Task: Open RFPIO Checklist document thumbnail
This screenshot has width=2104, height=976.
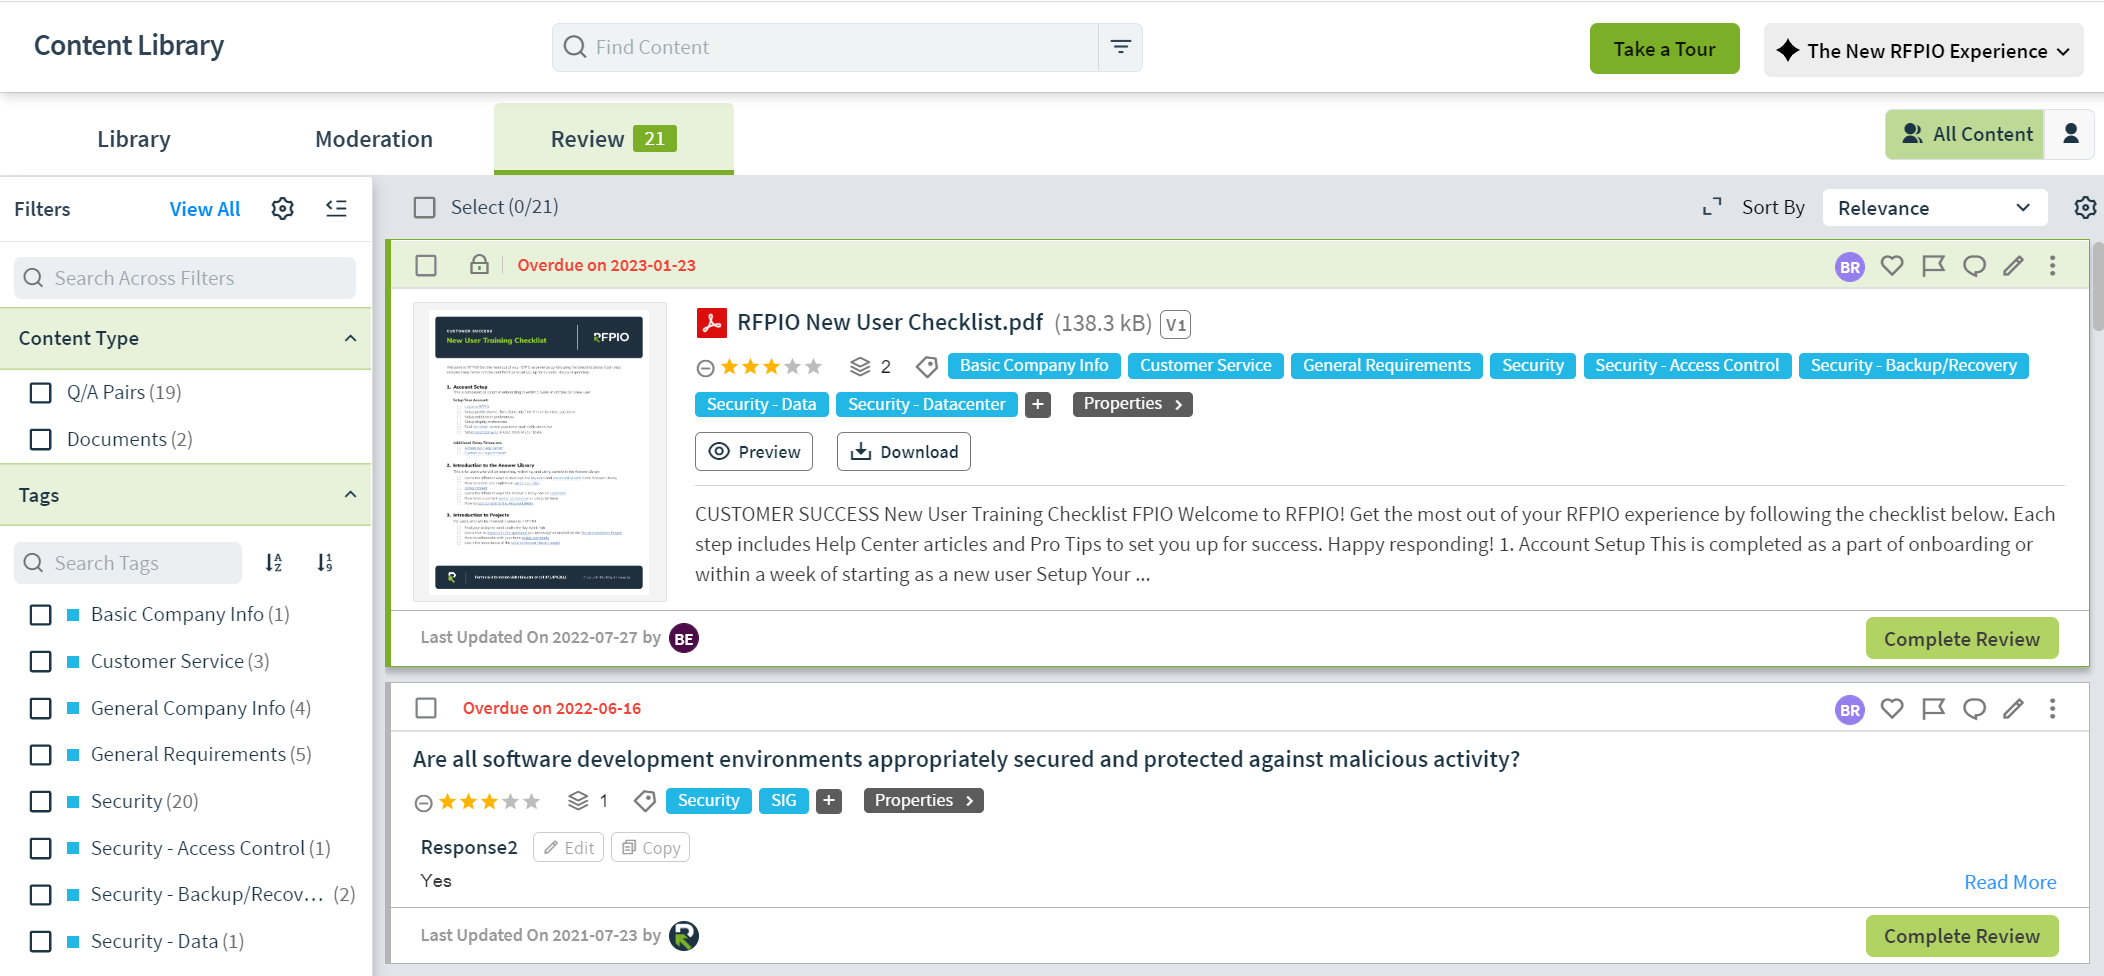Action: pyautogui.click(x=540, y=452)
